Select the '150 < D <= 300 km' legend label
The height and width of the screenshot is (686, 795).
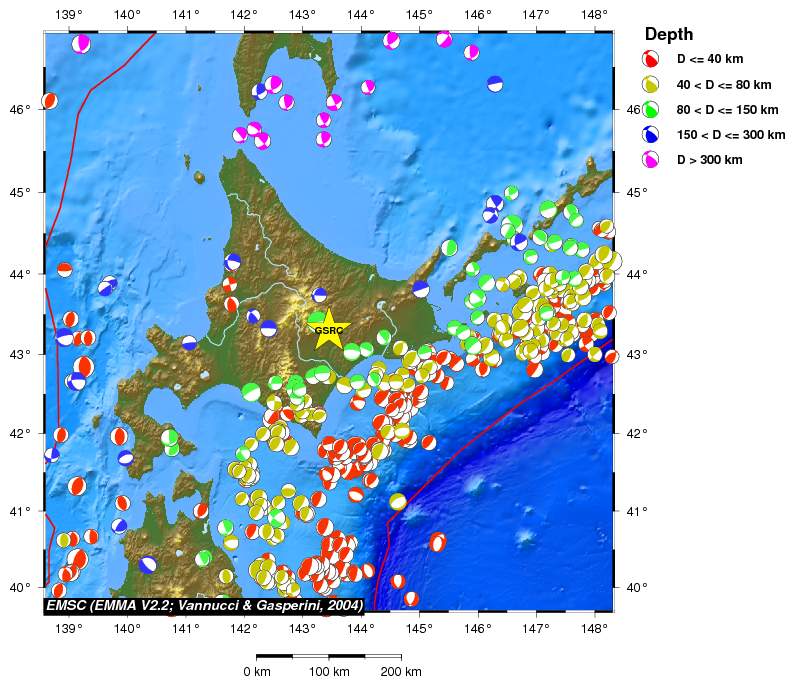pos(731,135)
